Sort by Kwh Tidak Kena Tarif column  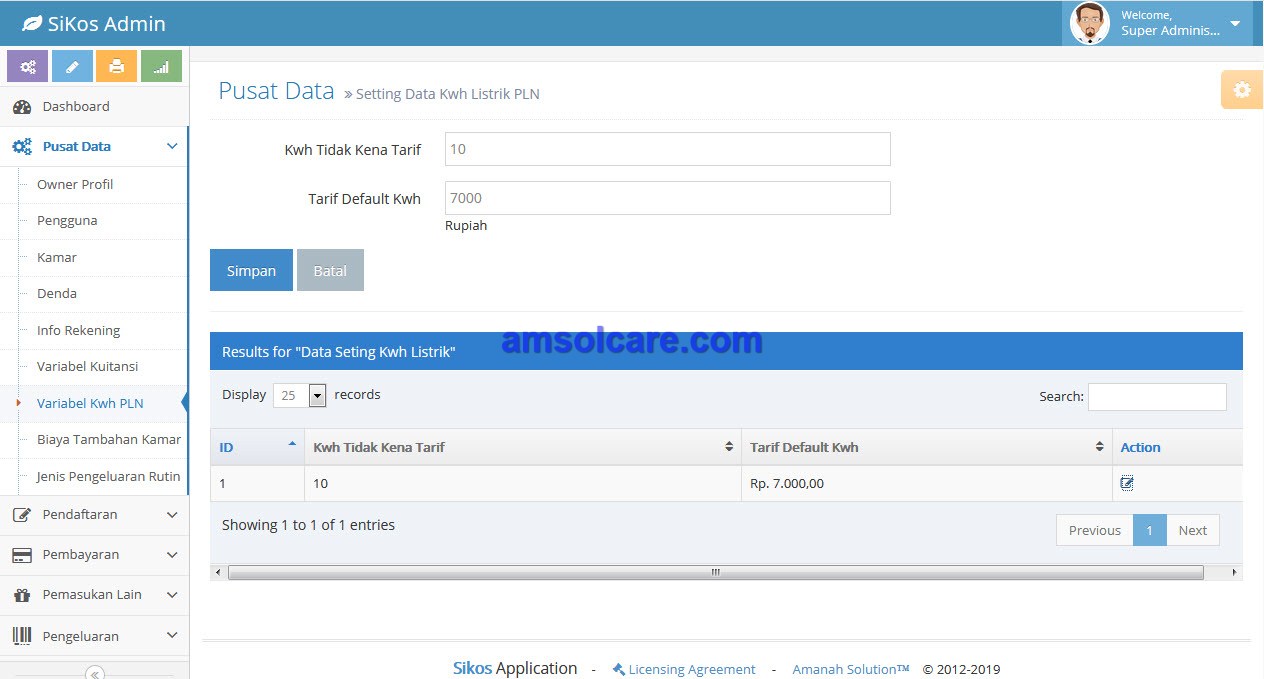[523, 447]
